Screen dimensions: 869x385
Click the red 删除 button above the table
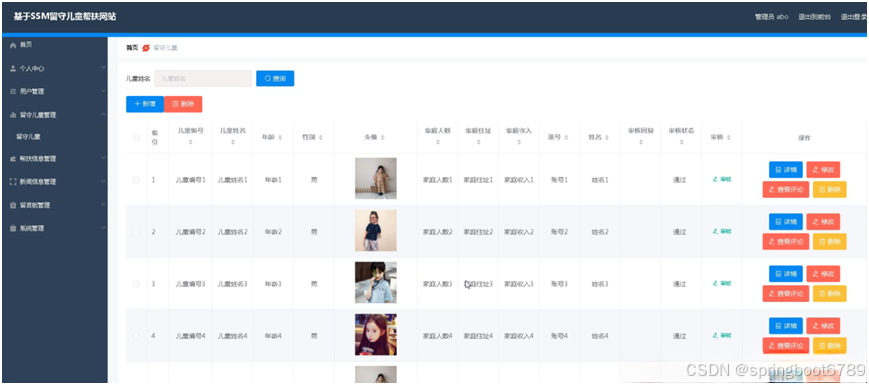coord(183,104)
